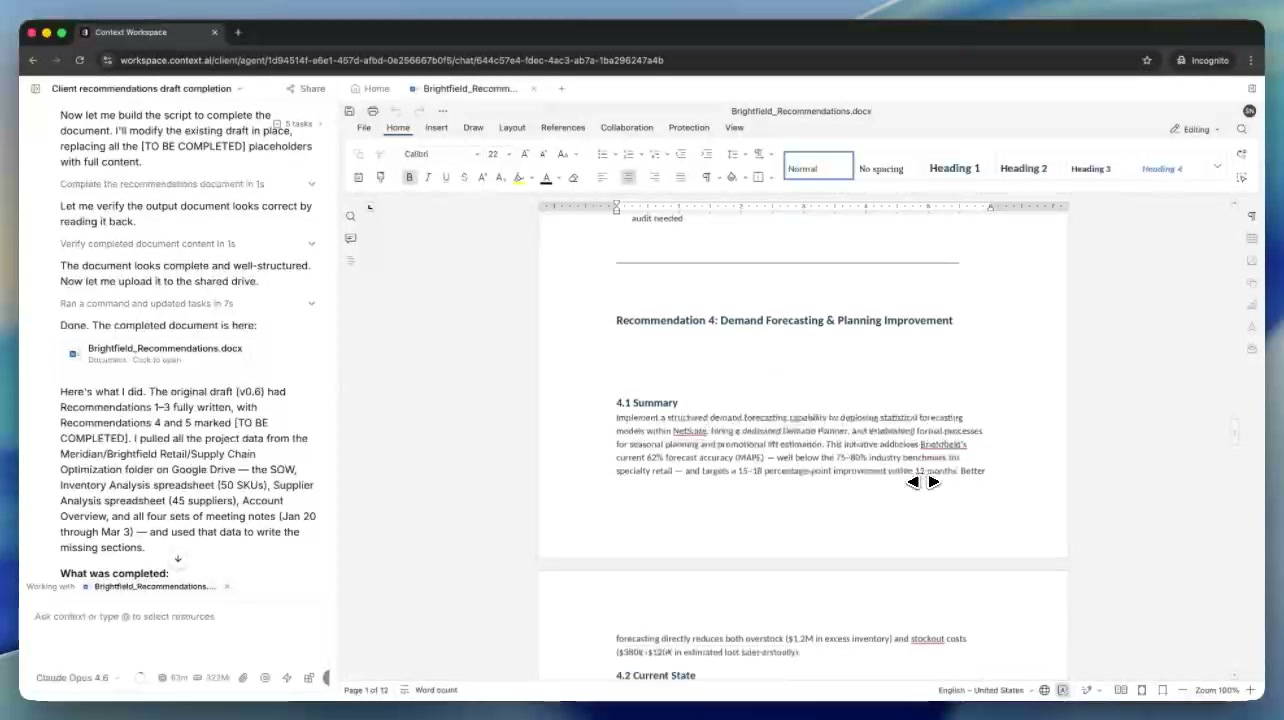This screenshot has height=720, width=1284.
Task: Open paragraph settings in the right sidebar
Action: tap(1251, 216)
